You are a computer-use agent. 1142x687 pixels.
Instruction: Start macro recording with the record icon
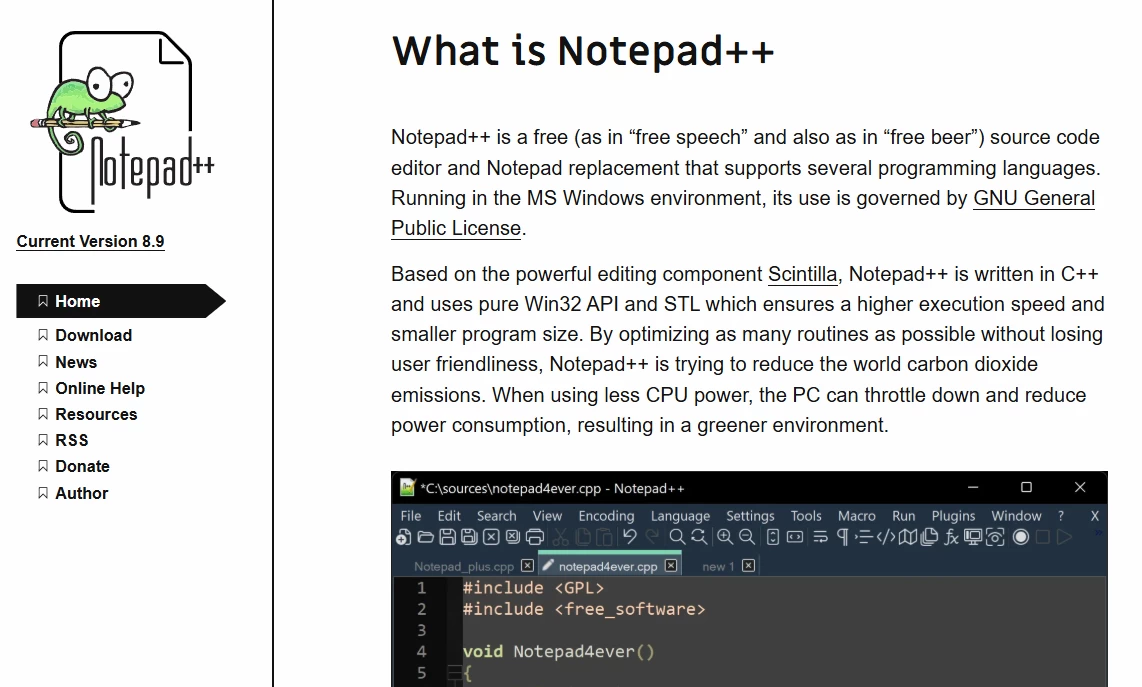pyautogui.click(x=1022, y=537)
